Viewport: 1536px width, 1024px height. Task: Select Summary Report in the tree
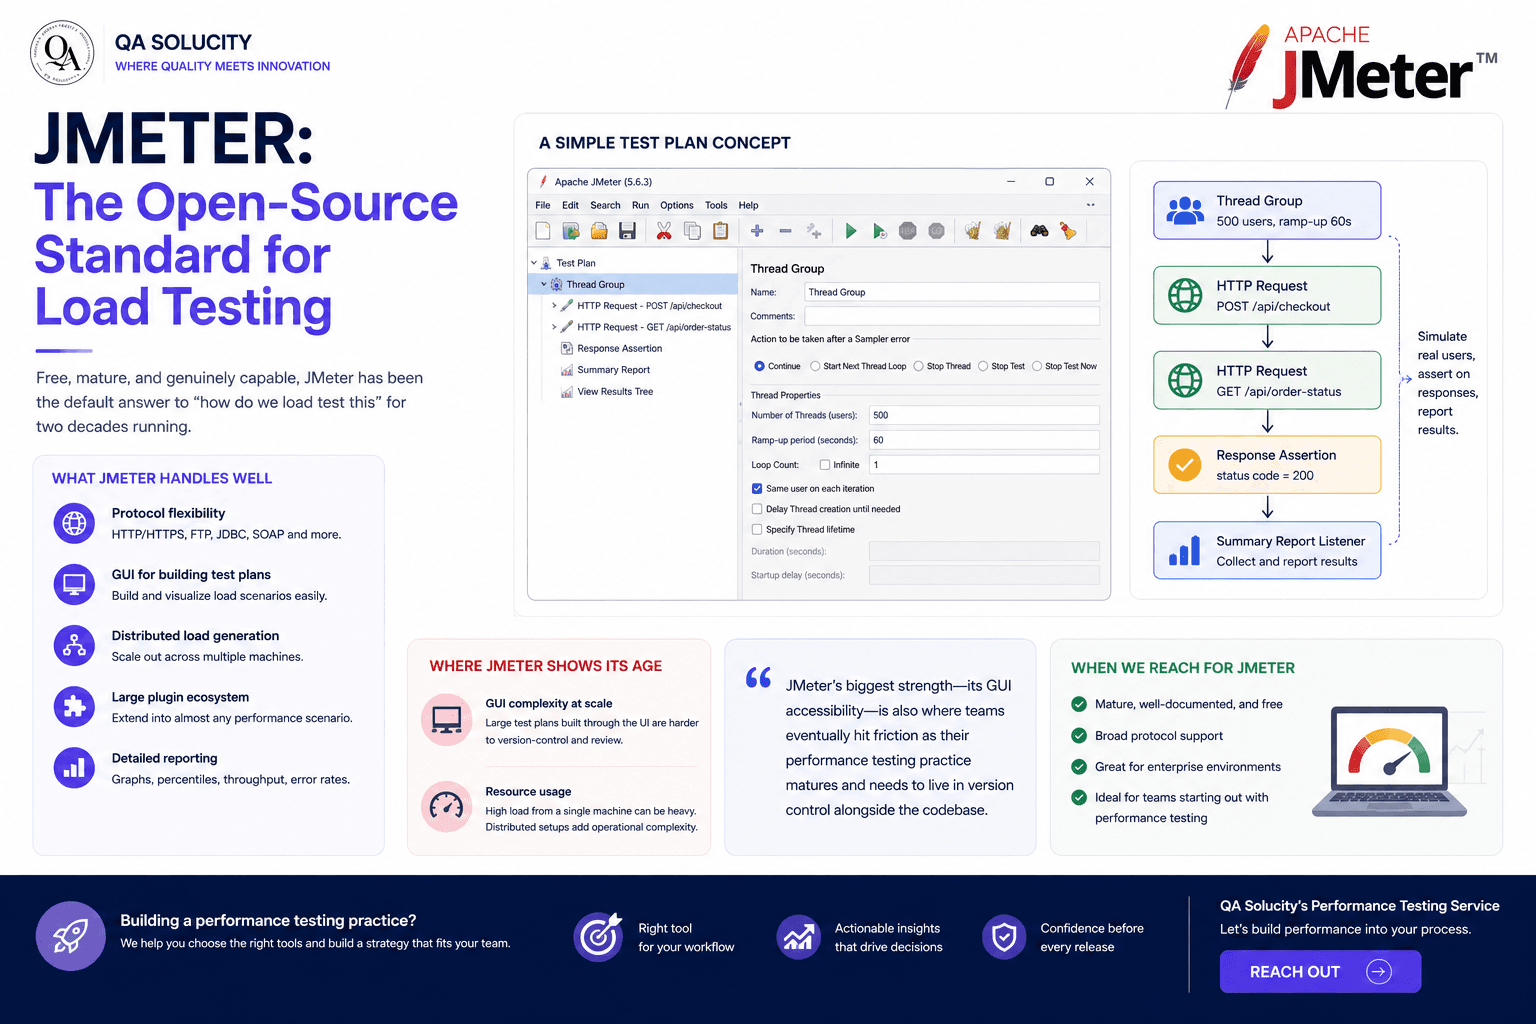pos(613,370)
